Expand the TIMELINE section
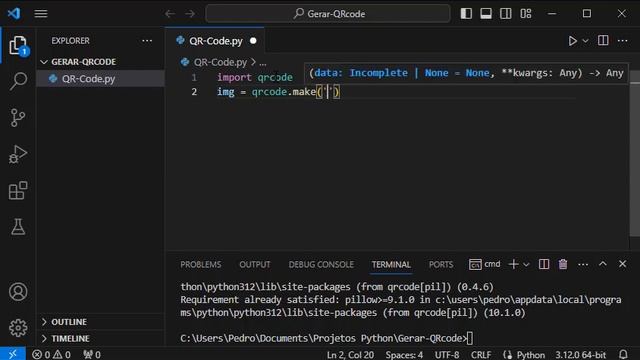Viewport: 640px width, 360px height. (x=100, y=338)
